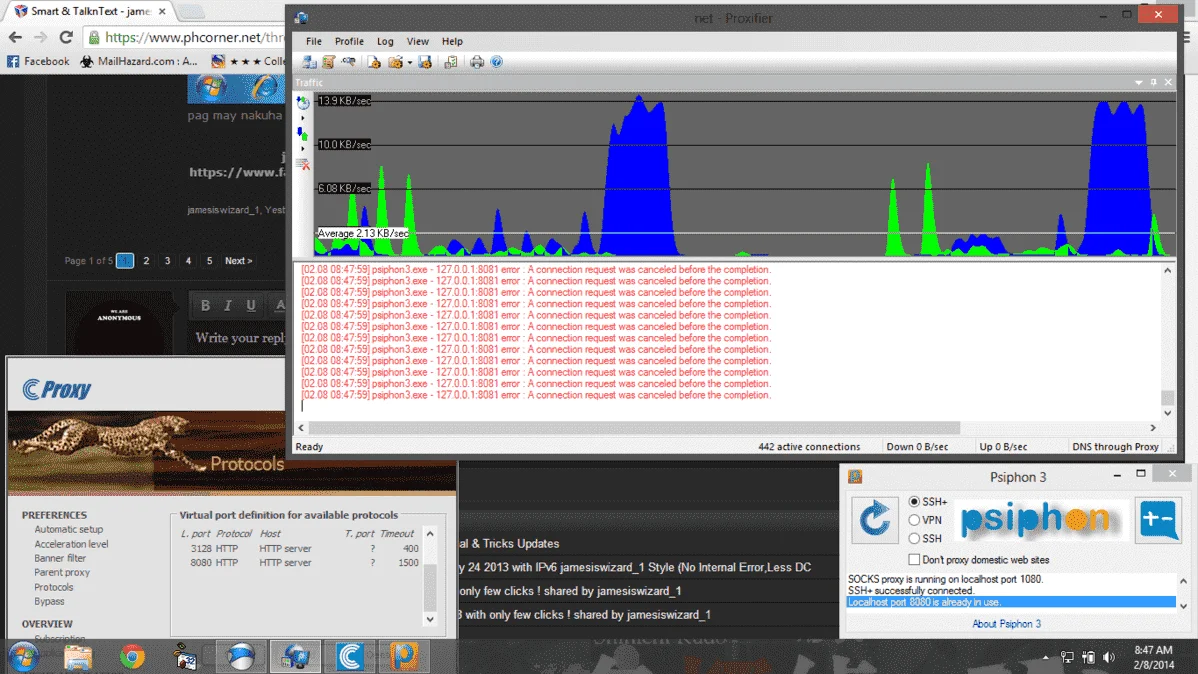Open the Help menu
The width and height of the screenshot is (1198, 674).
coord(452,41)
